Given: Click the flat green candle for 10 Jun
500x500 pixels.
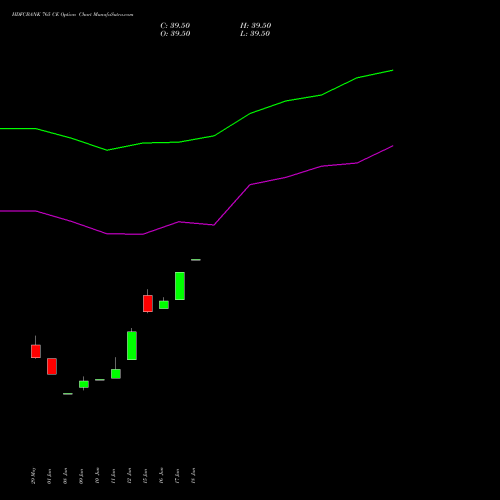Looking at the screenshot, I should pos(100,380).
